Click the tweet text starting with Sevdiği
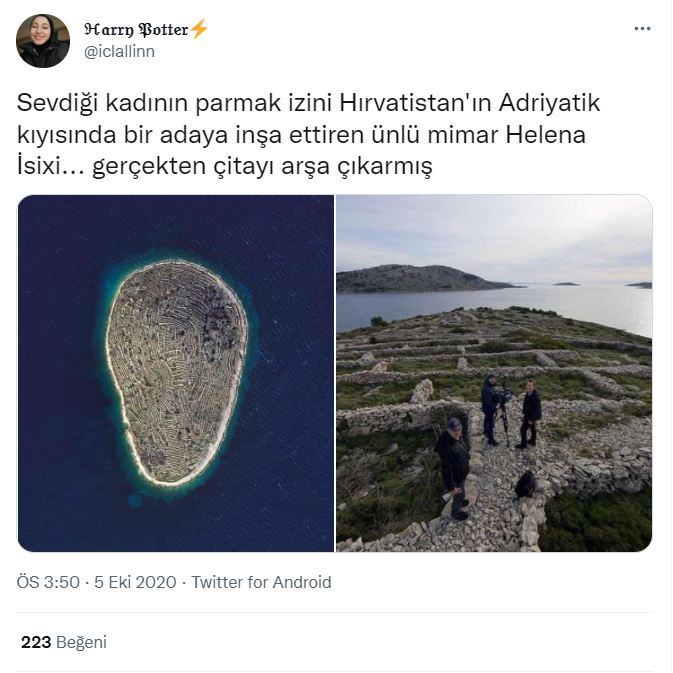The width and height of the screenshot is (673, 673). coord(308,134)
